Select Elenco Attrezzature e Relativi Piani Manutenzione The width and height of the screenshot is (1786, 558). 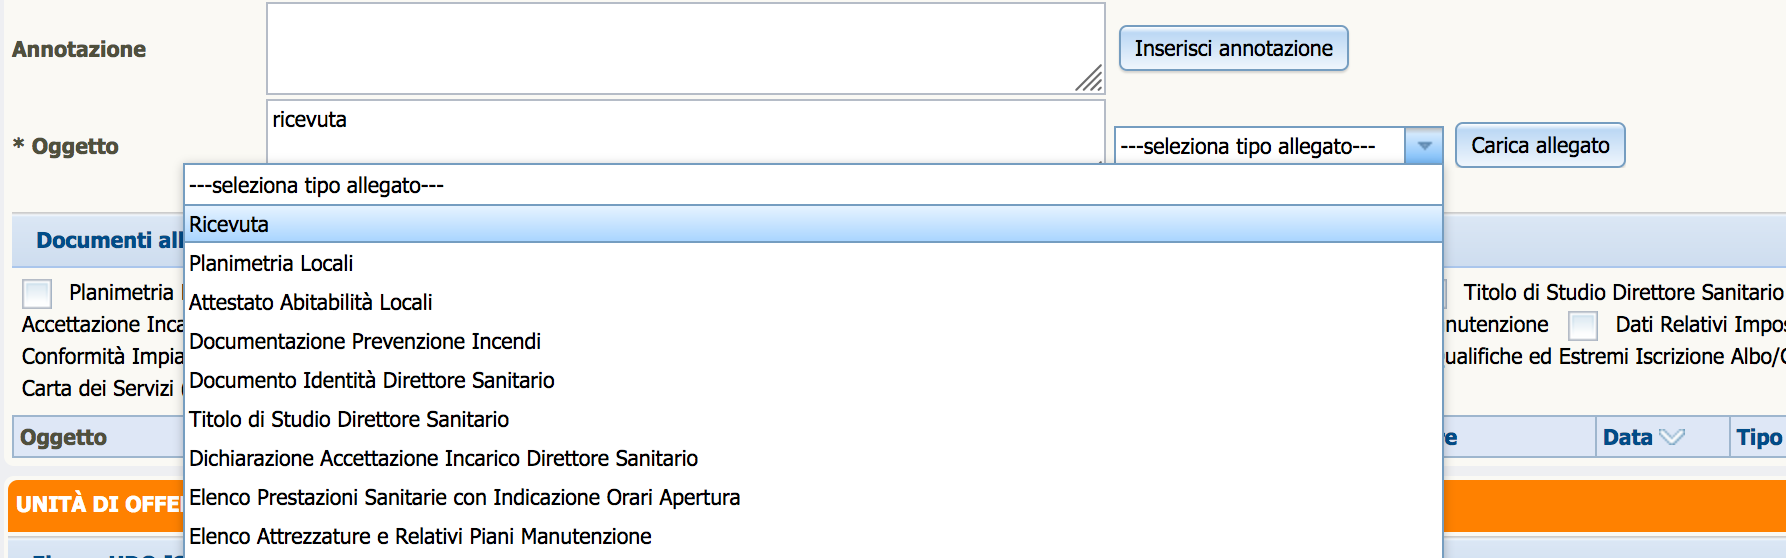[813, 536]
